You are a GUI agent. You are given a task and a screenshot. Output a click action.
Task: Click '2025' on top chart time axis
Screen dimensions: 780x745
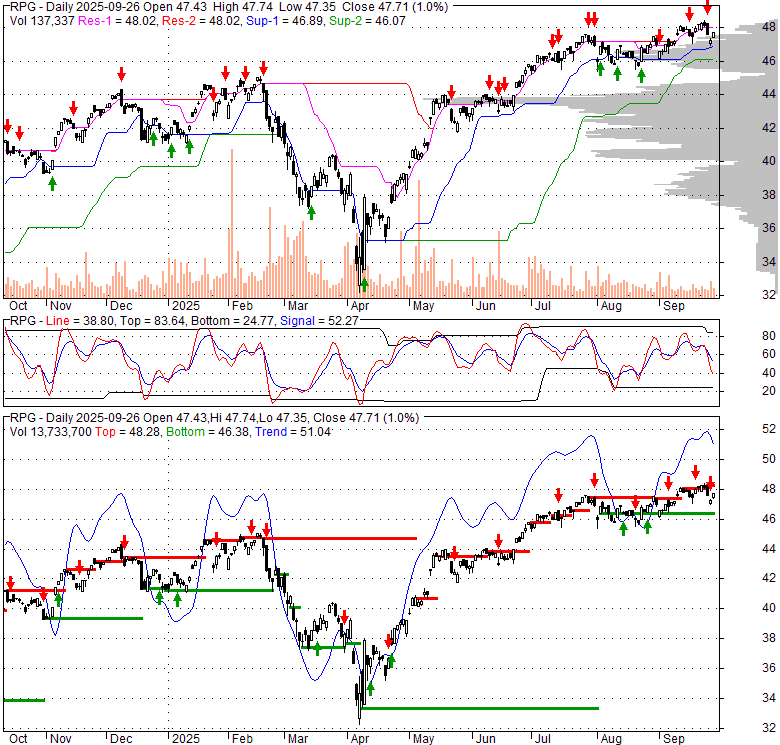tap(186, 306)
